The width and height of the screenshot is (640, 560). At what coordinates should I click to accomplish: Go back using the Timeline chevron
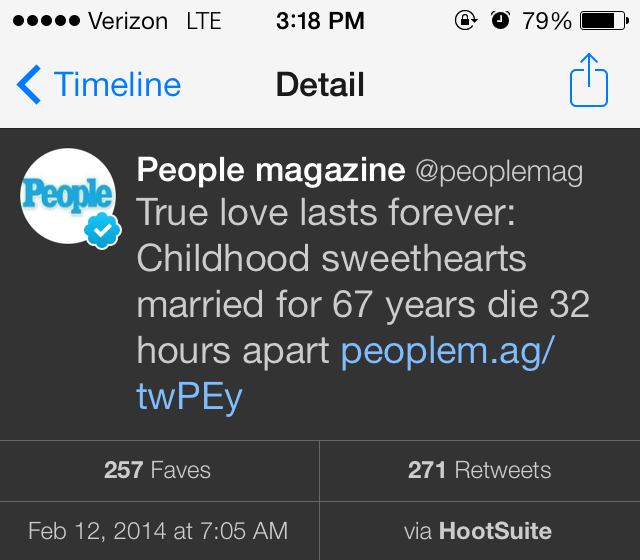(x=30, y=86)
